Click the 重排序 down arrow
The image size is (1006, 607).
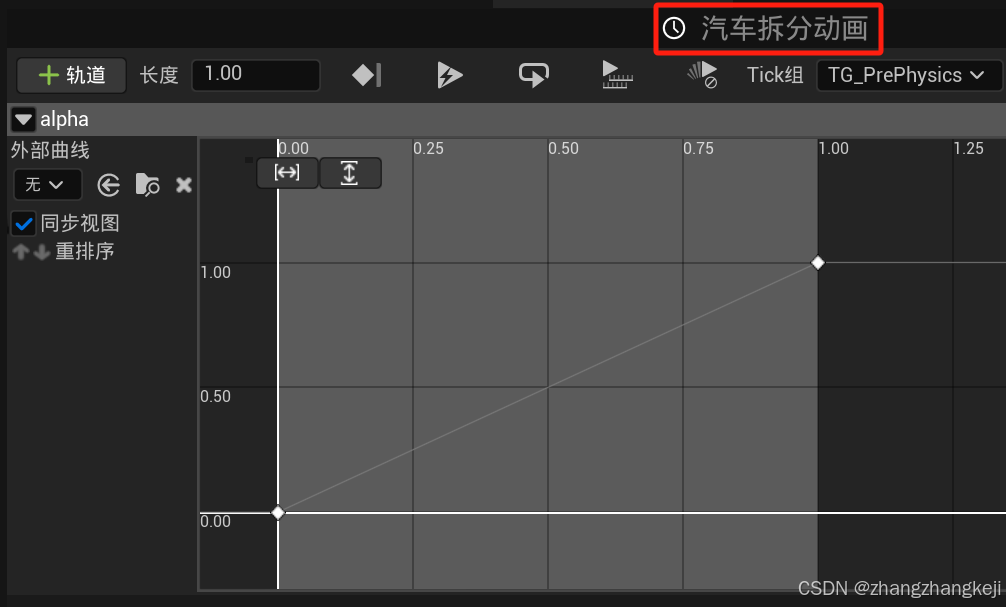[42, 252]
